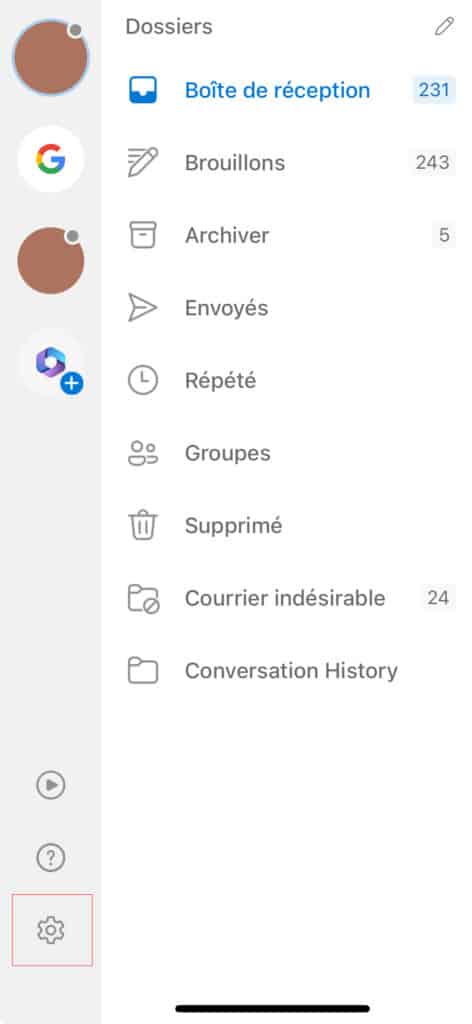Open the settings gear icon
The height and width of the screenshot is (1024, 472).
click(x=51, y=929)
